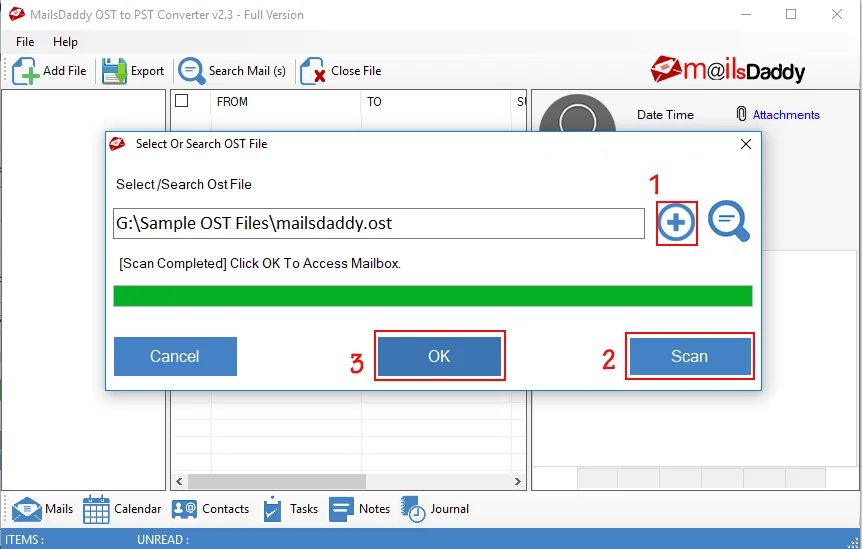Show the Contacts view
The height and width of the screenshot is (549, 862).
click(x=185, y=509)
